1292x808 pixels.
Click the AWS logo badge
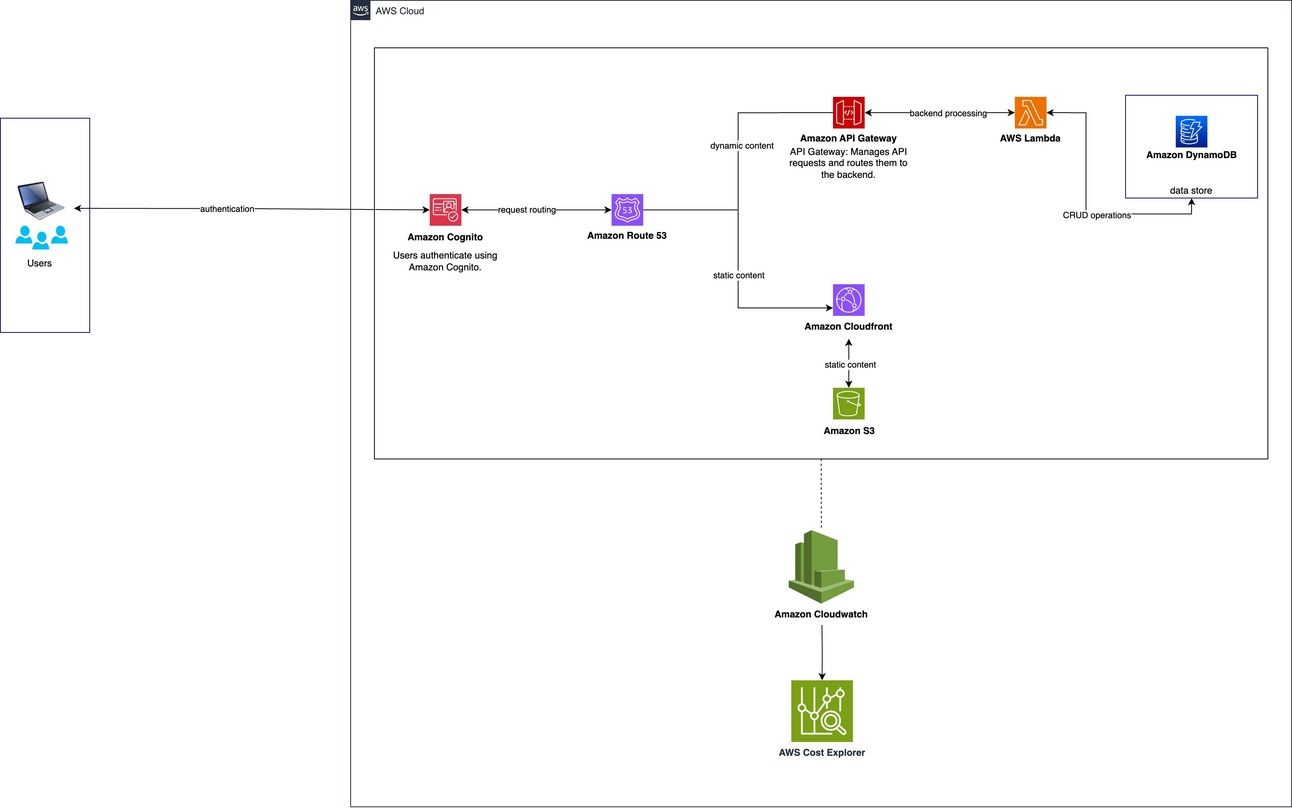click(x=360, y=10)
